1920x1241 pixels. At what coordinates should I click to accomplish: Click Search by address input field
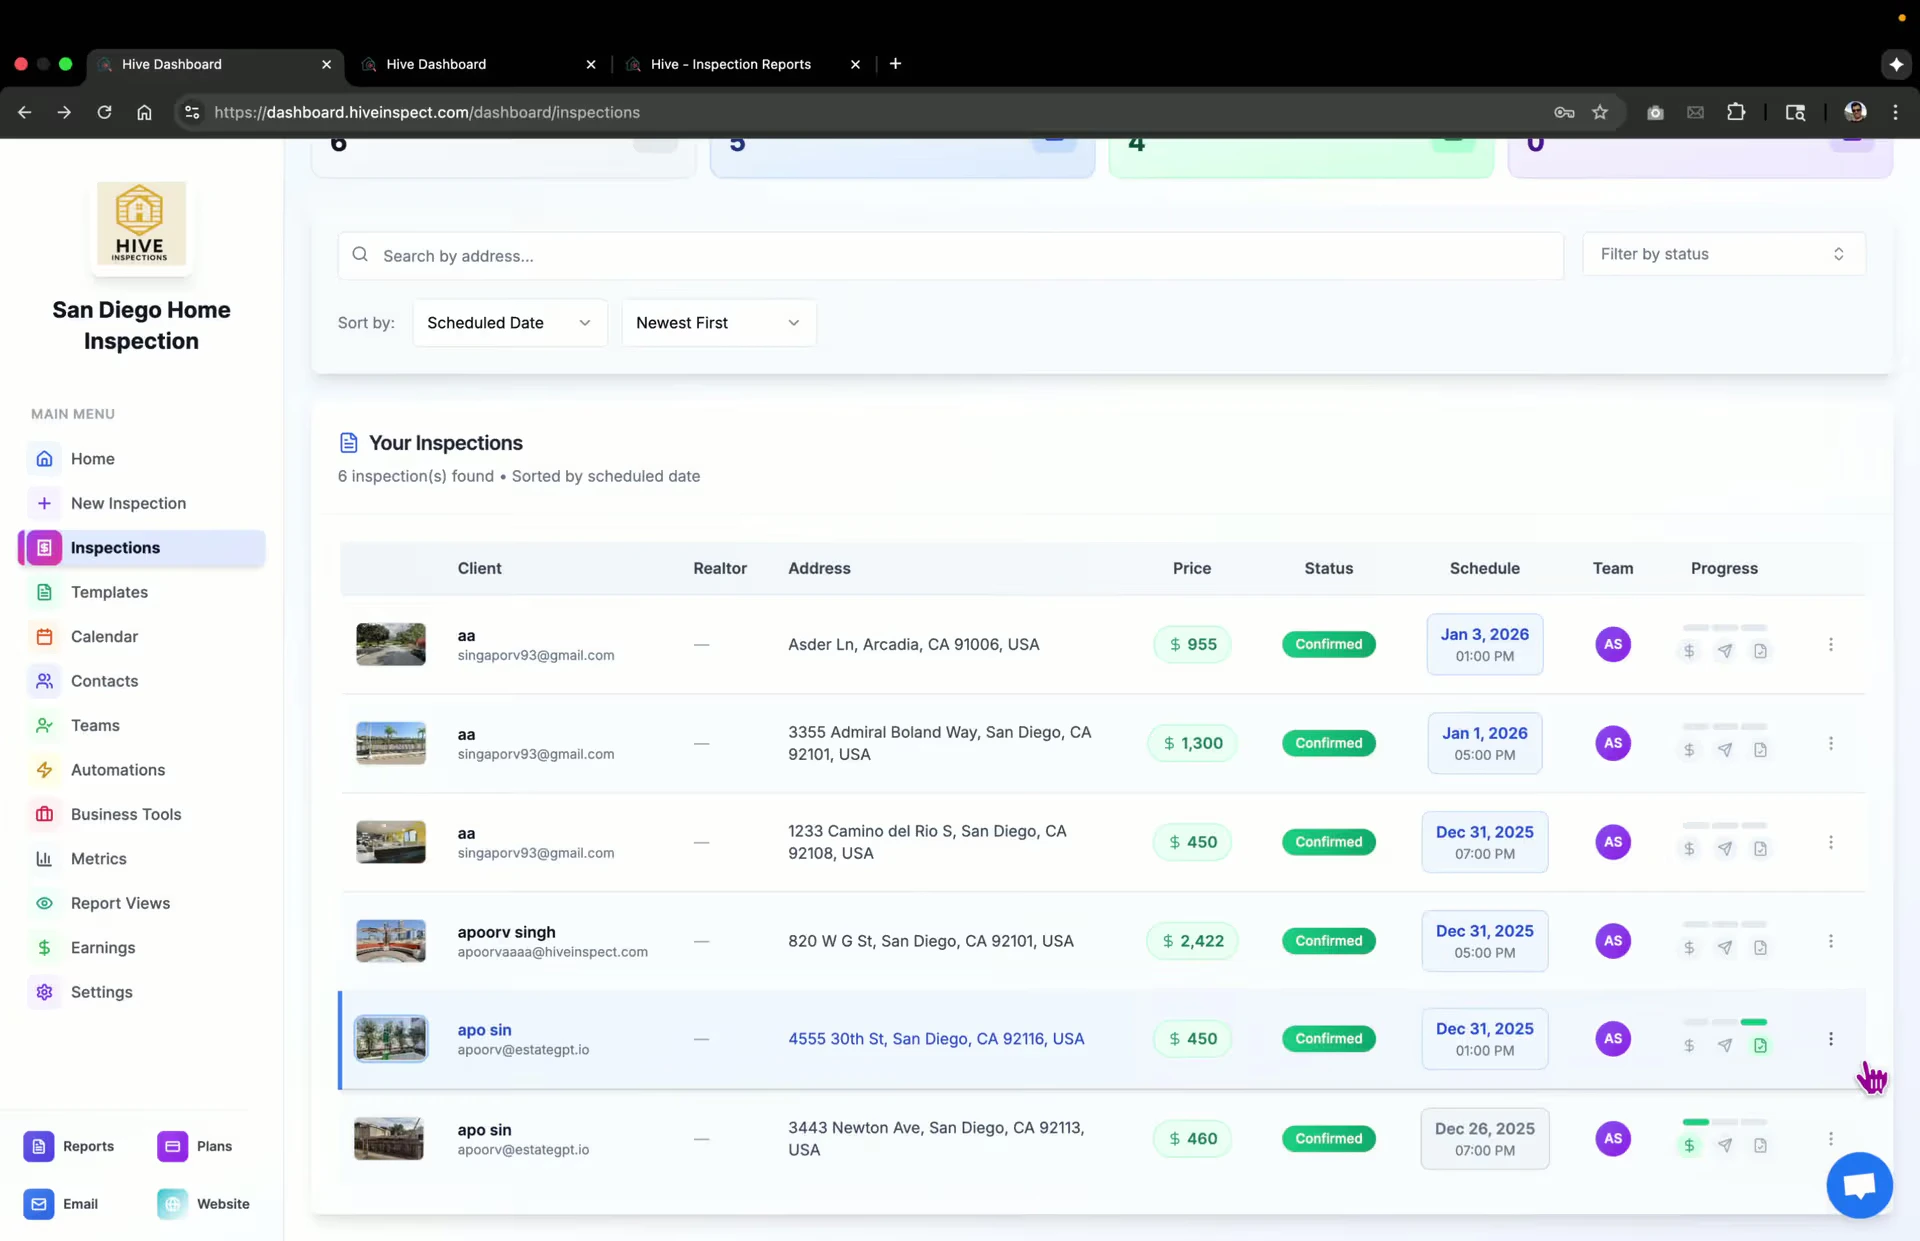pos(950,256)
